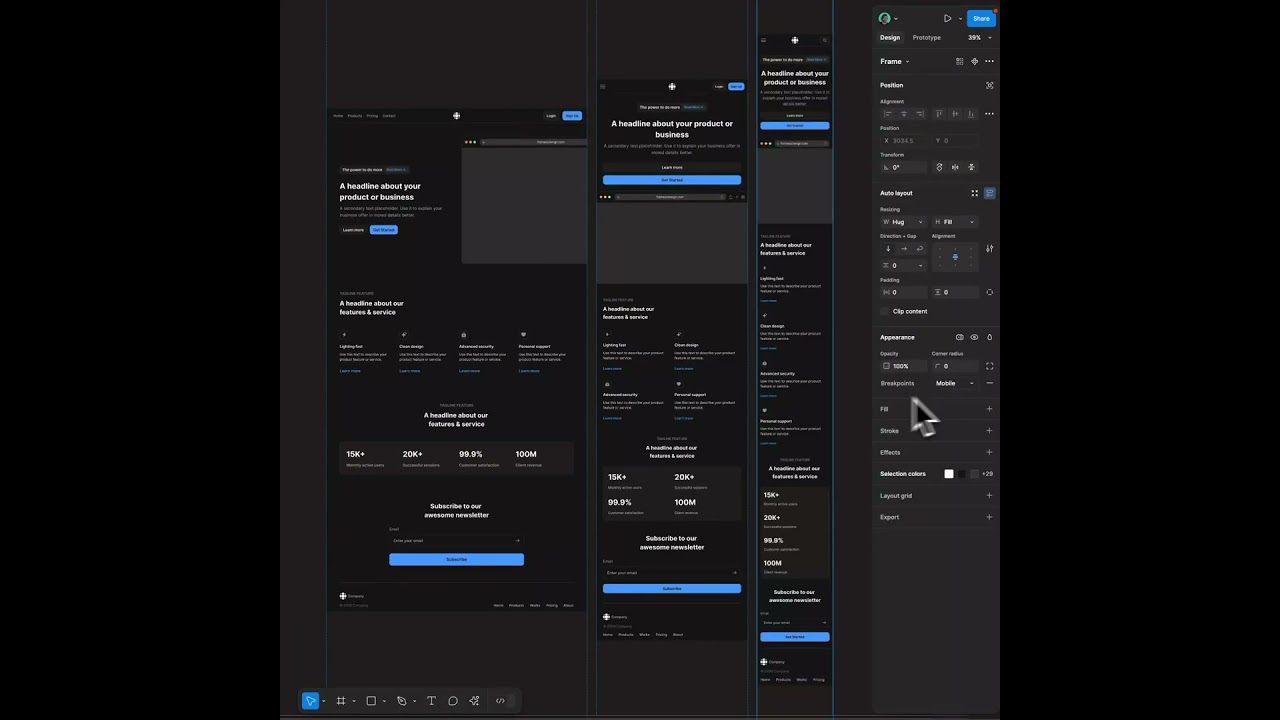Select wrap direction option
The height and width of the screenshot is (720, 1280).
(920, 248)
